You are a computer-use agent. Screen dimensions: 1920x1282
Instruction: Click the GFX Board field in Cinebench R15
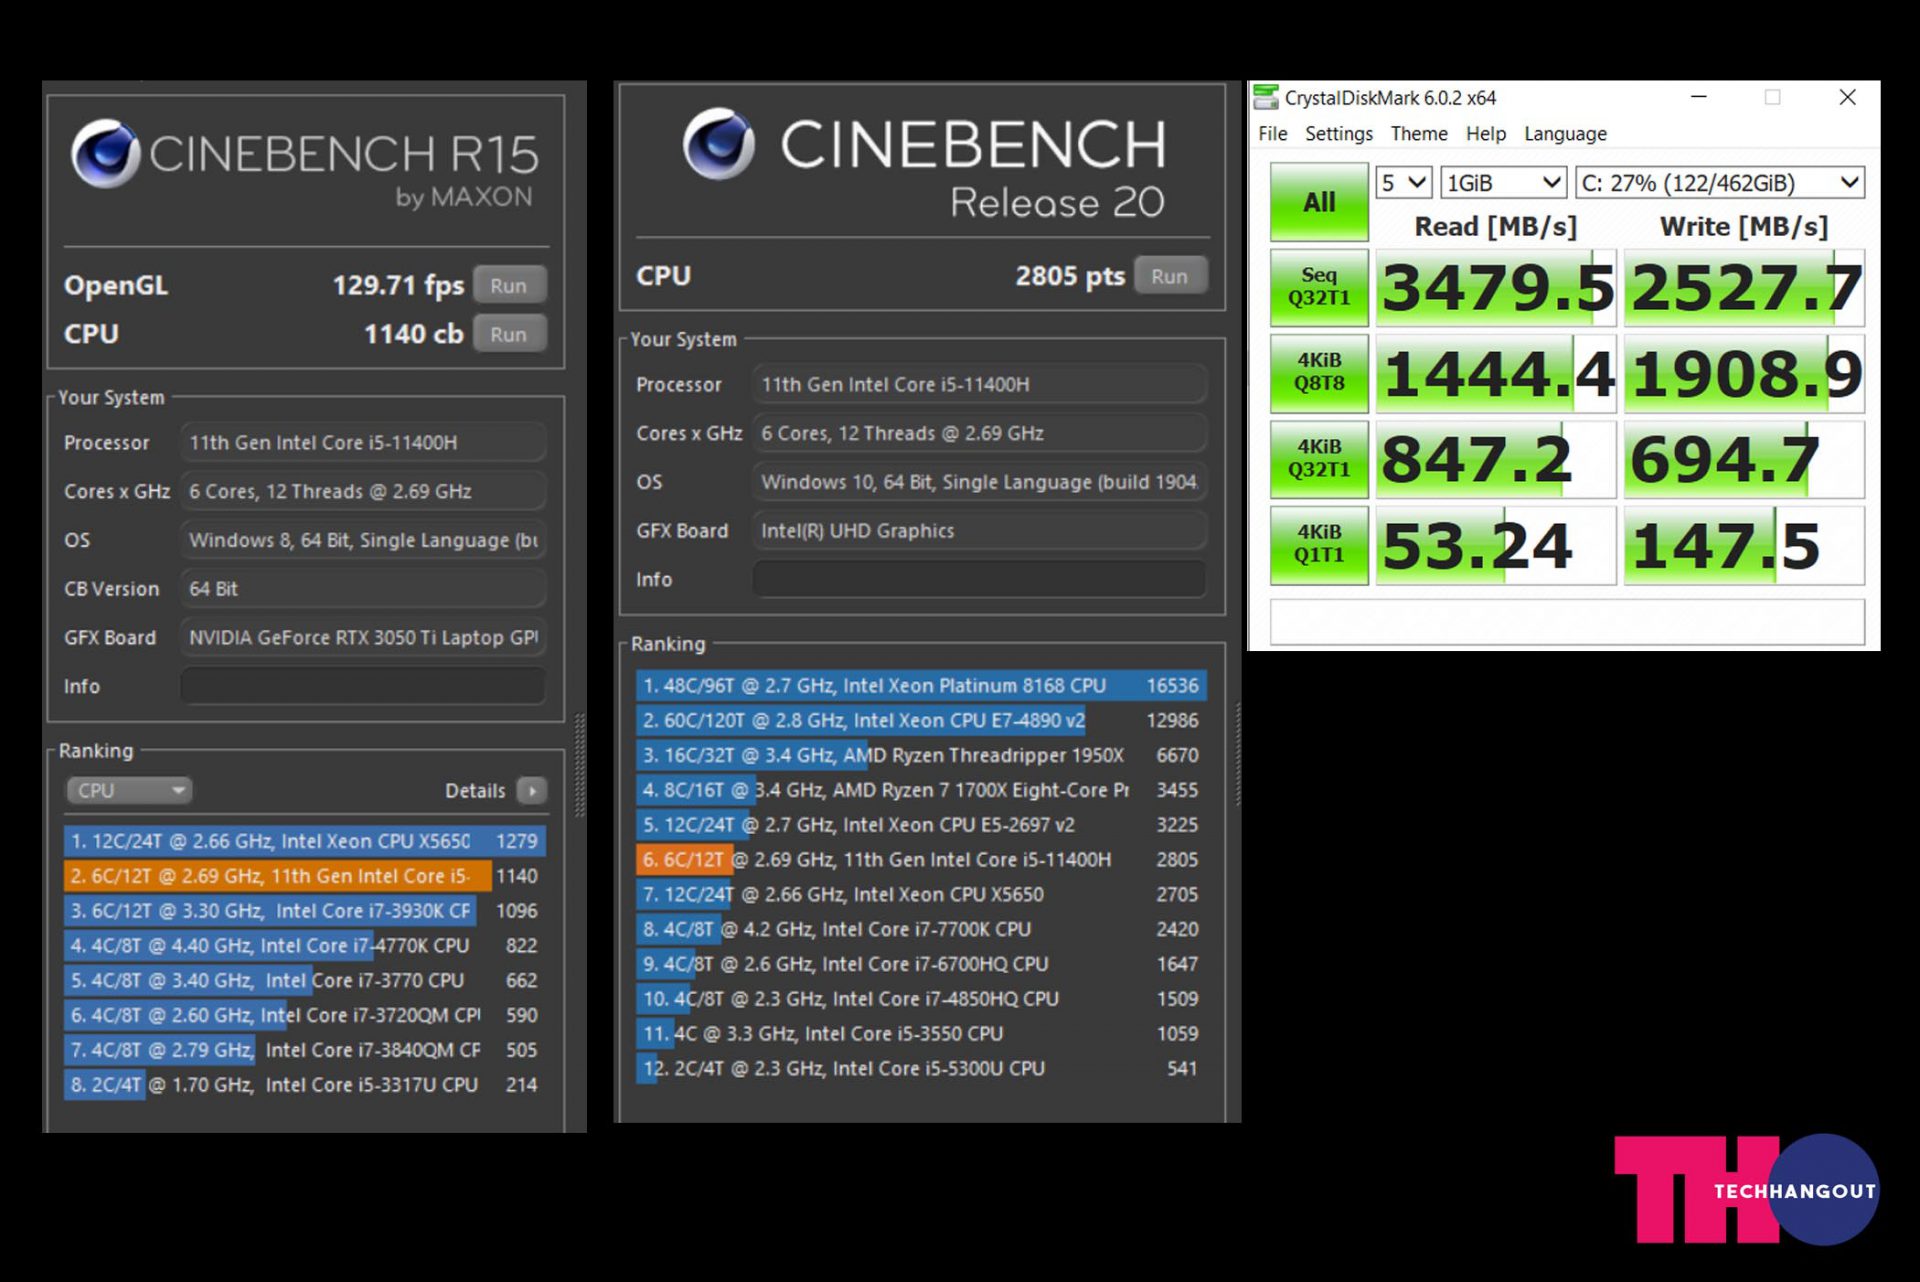[x=363, y=637]
